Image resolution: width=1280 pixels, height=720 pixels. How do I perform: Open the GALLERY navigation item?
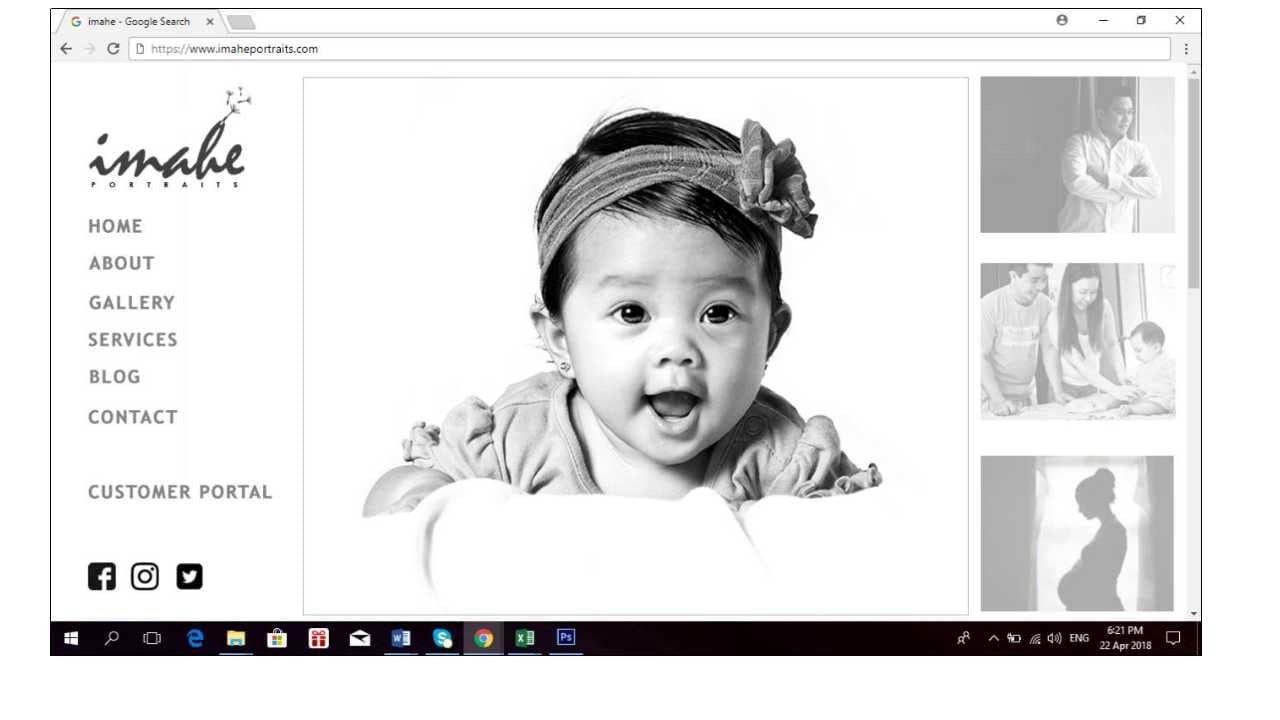tap(131, 302)
